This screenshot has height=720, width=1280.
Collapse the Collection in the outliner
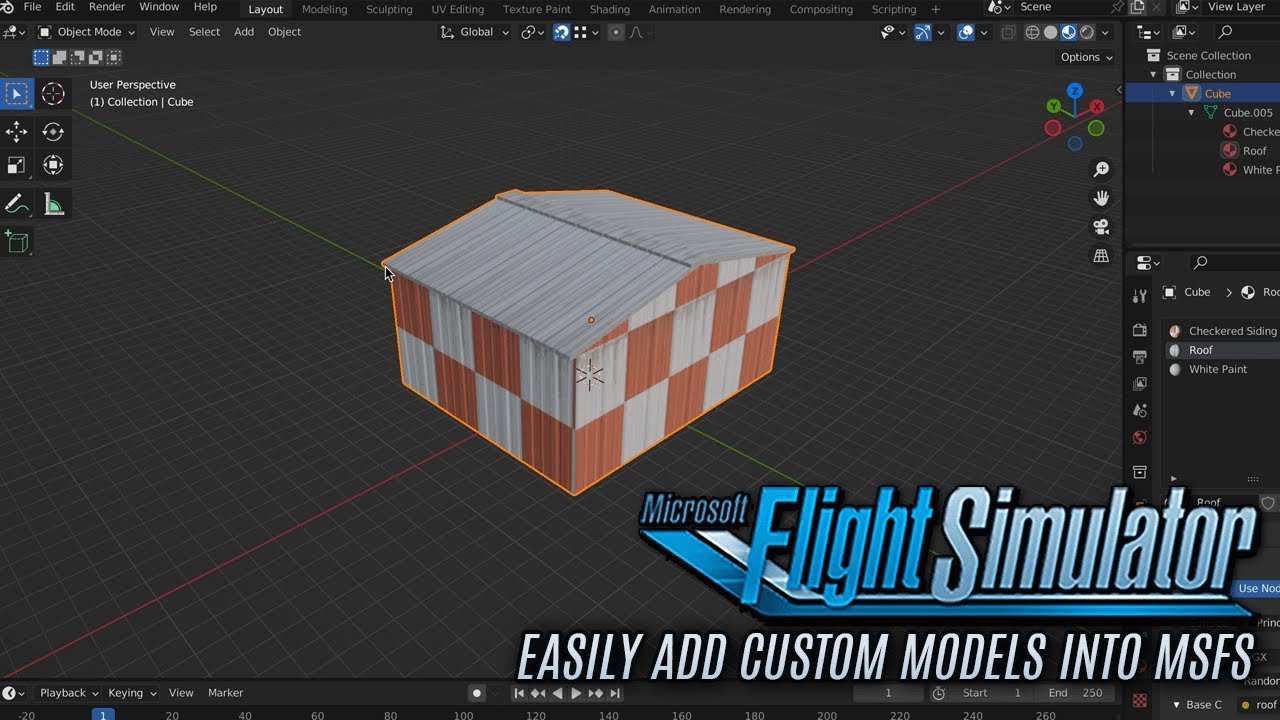click(x=1153, y=75)
